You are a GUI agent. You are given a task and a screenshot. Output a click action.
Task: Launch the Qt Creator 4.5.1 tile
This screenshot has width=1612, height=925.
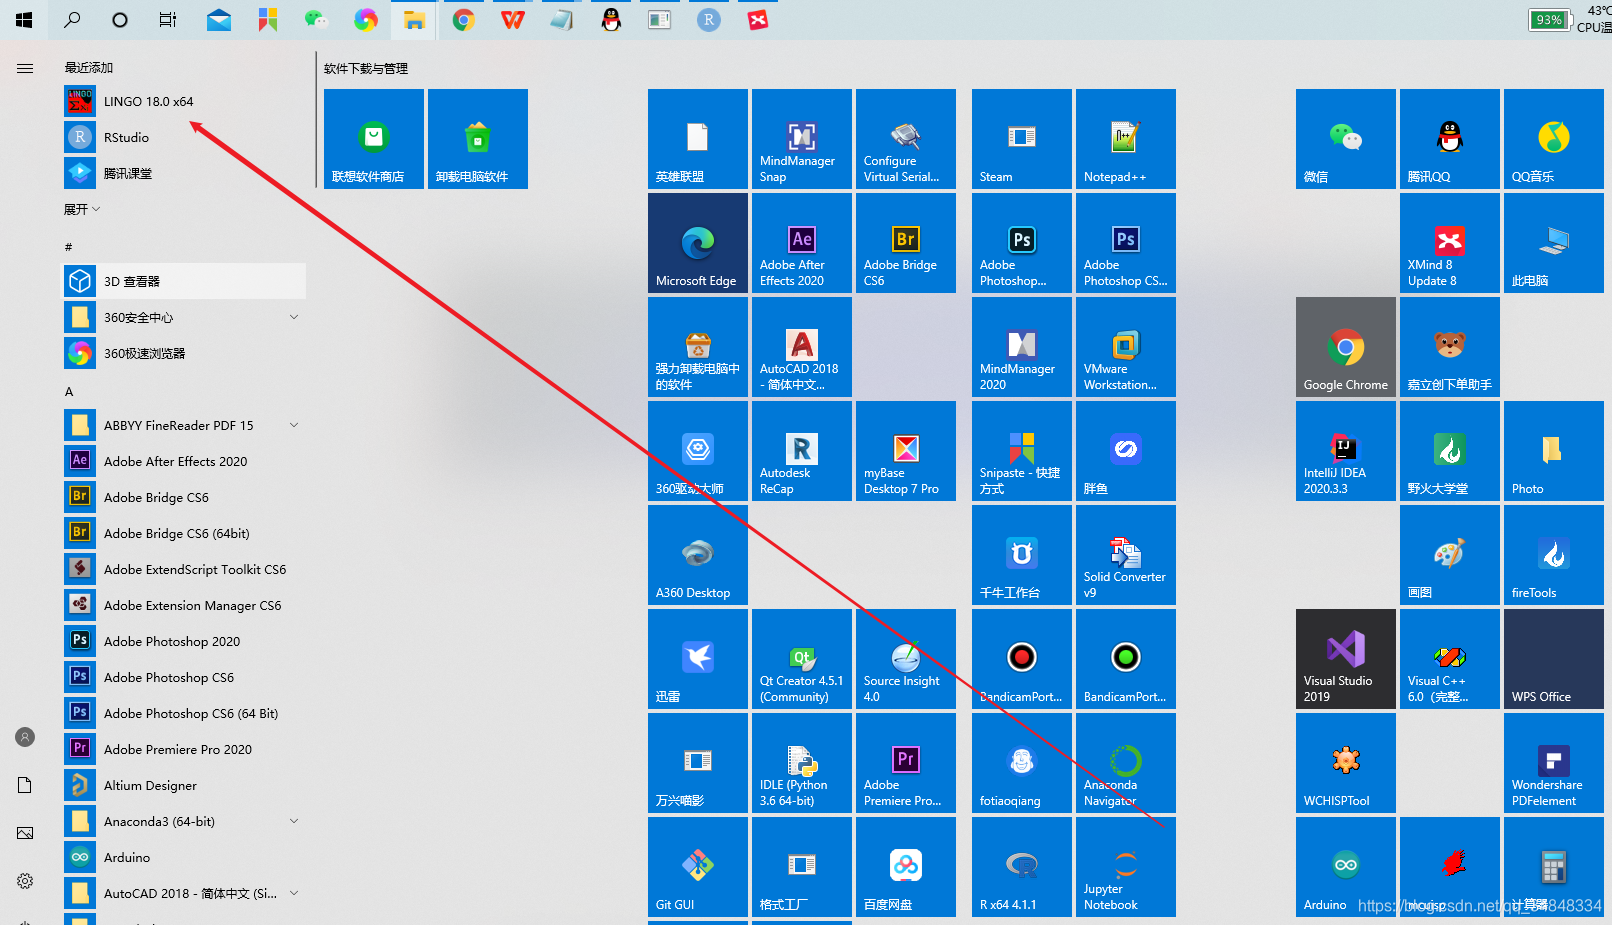802,659
